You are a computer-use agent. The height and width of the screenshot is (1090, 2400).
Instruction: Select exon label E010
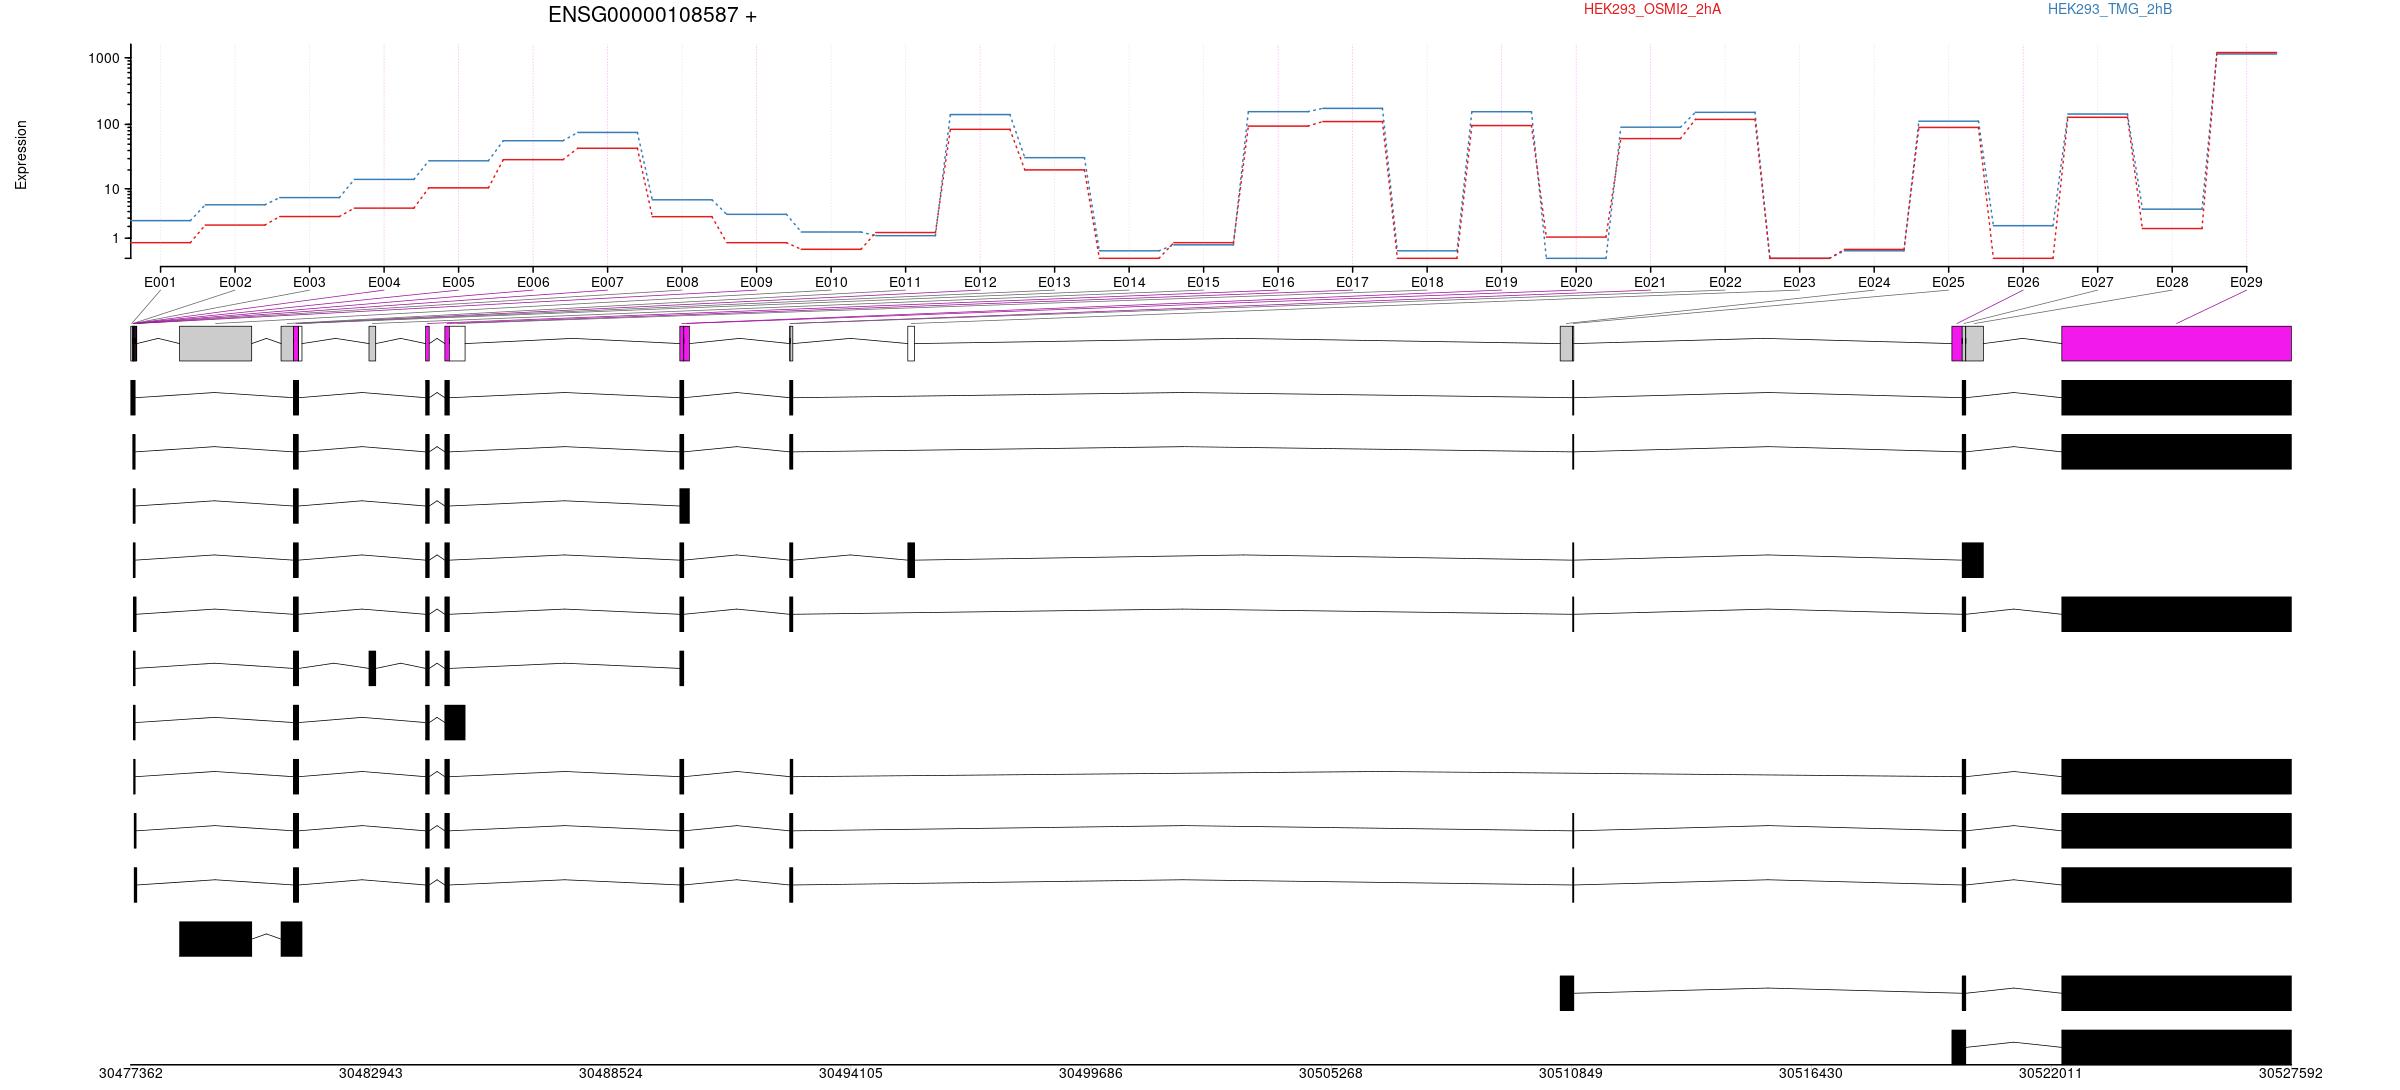[831, 283]
